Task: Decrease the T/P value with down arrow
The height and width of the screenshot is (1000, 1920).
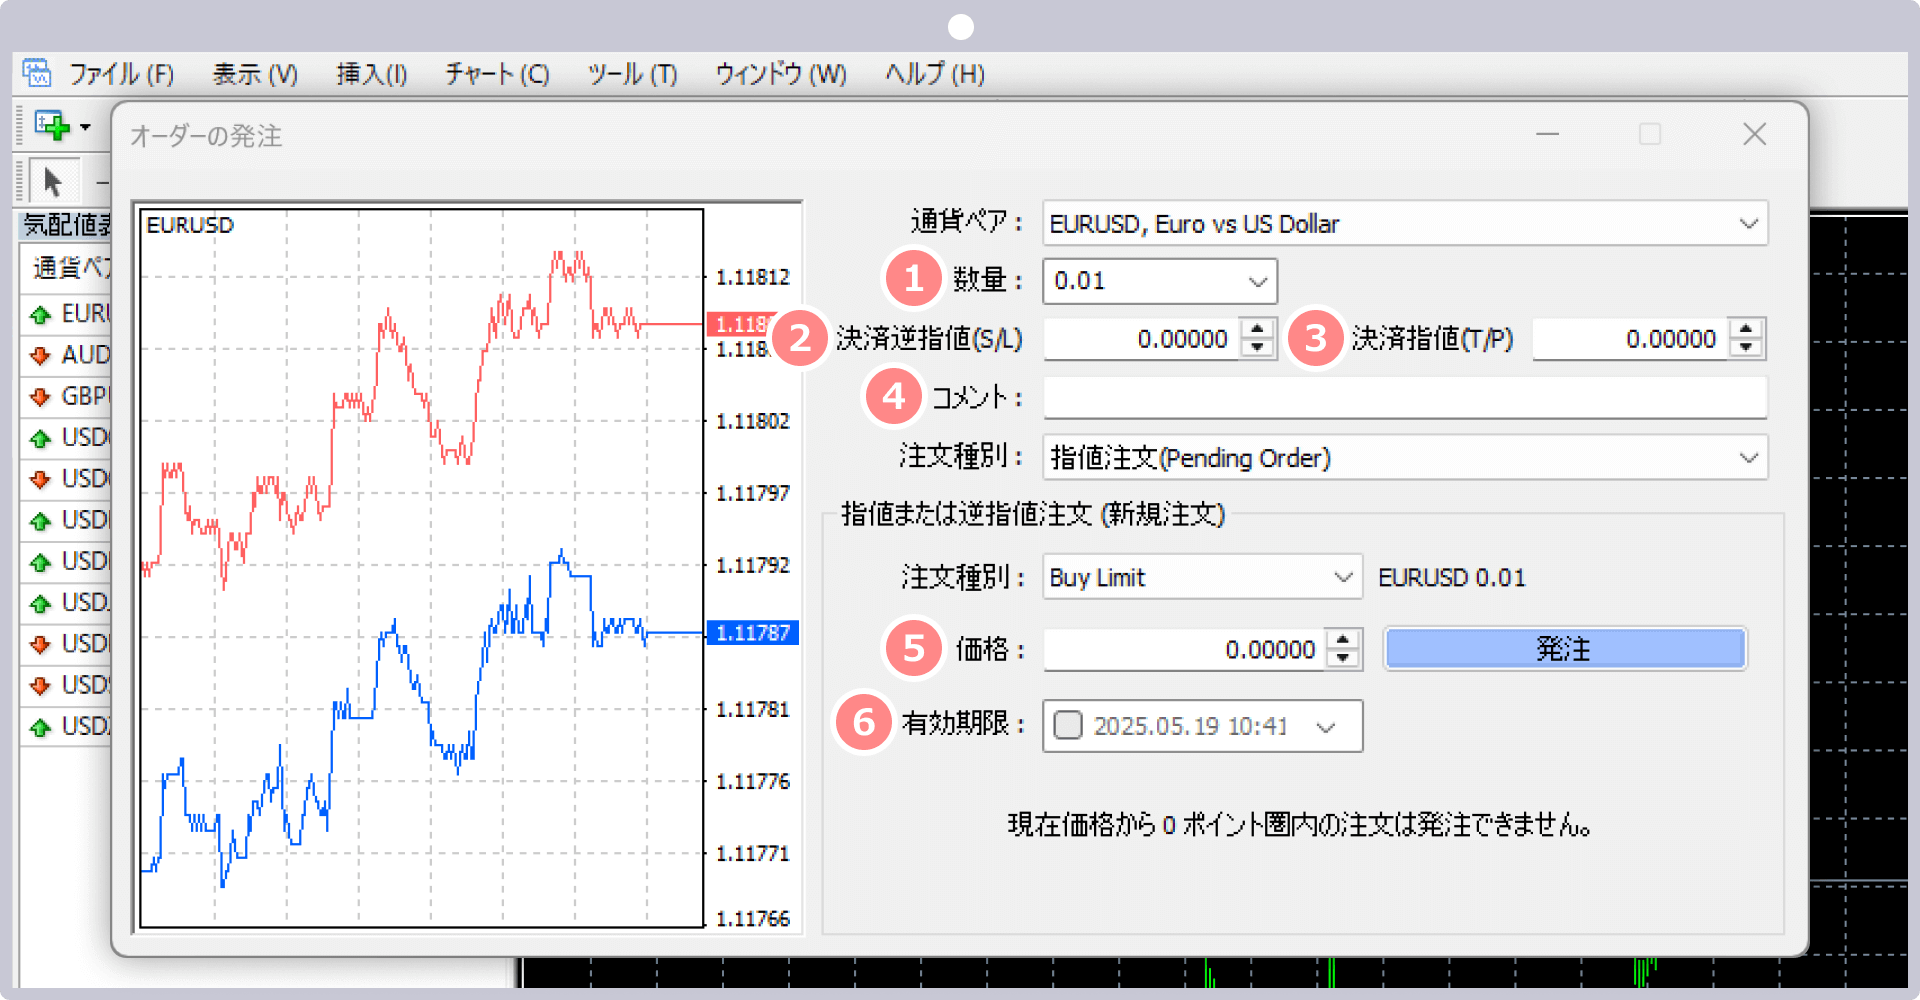Action: pyautogui.click(x=1746, y=348)
